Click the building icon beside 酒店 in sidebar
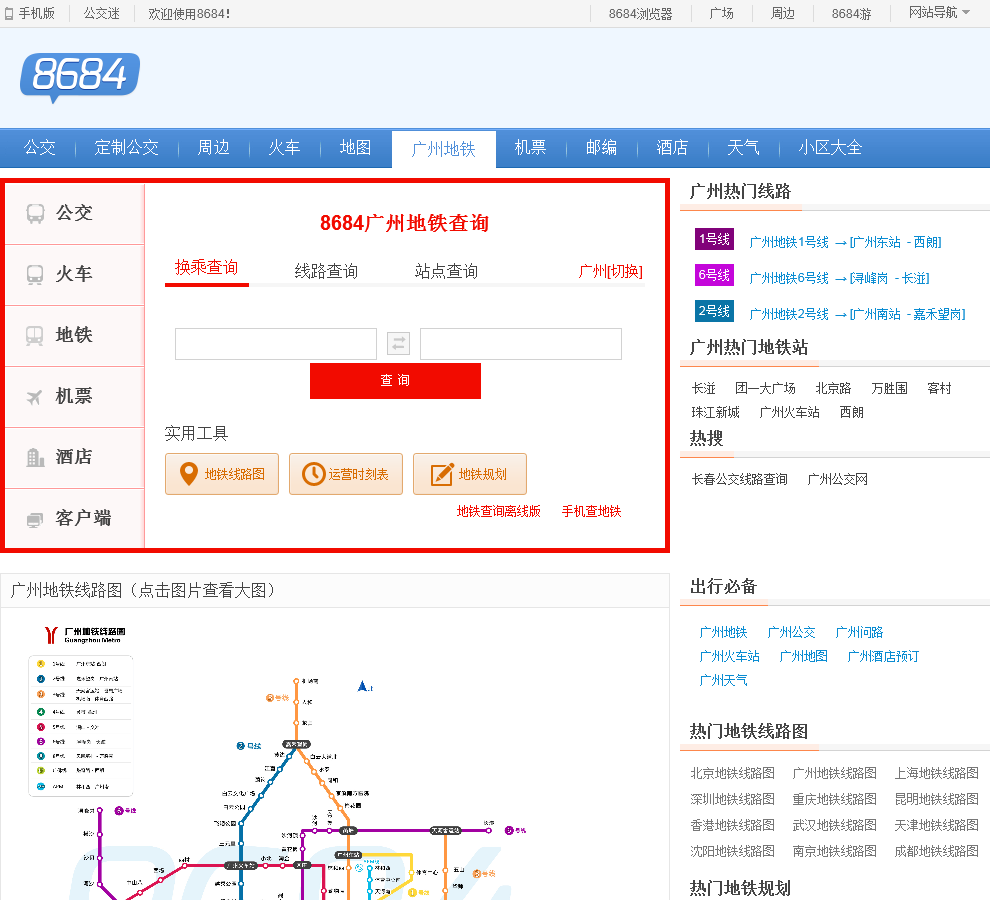 (35, 457)
